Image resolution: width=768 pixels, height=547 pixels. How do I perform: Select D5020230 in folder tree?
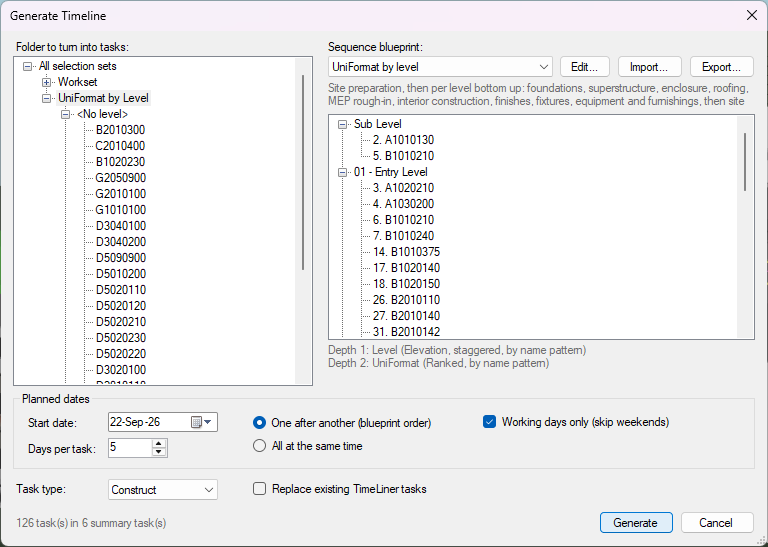pos(120,338)
